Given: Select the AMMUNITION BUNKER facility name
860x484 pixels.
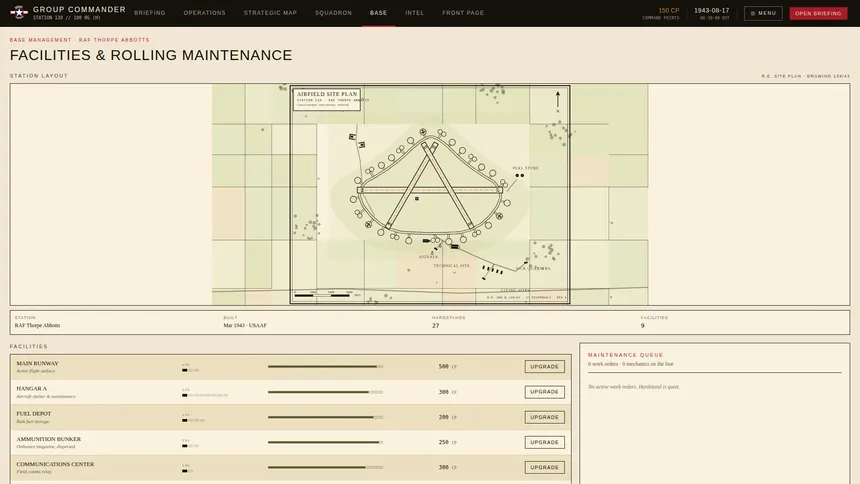Looking at the screenshot, I should pyautogui.click(x=48, y=439).
